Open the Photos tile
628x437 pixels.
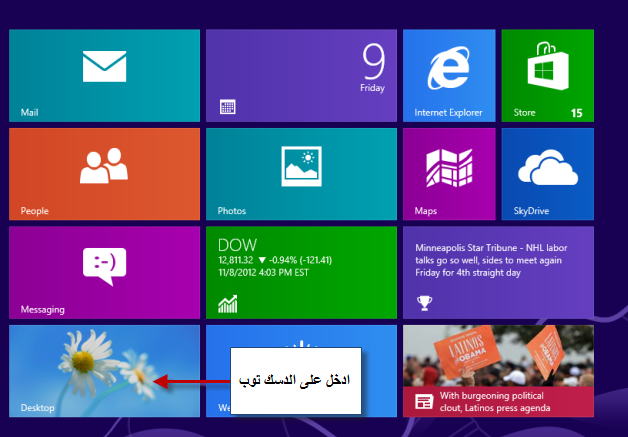pyautogui.click(x=301, y=173)
